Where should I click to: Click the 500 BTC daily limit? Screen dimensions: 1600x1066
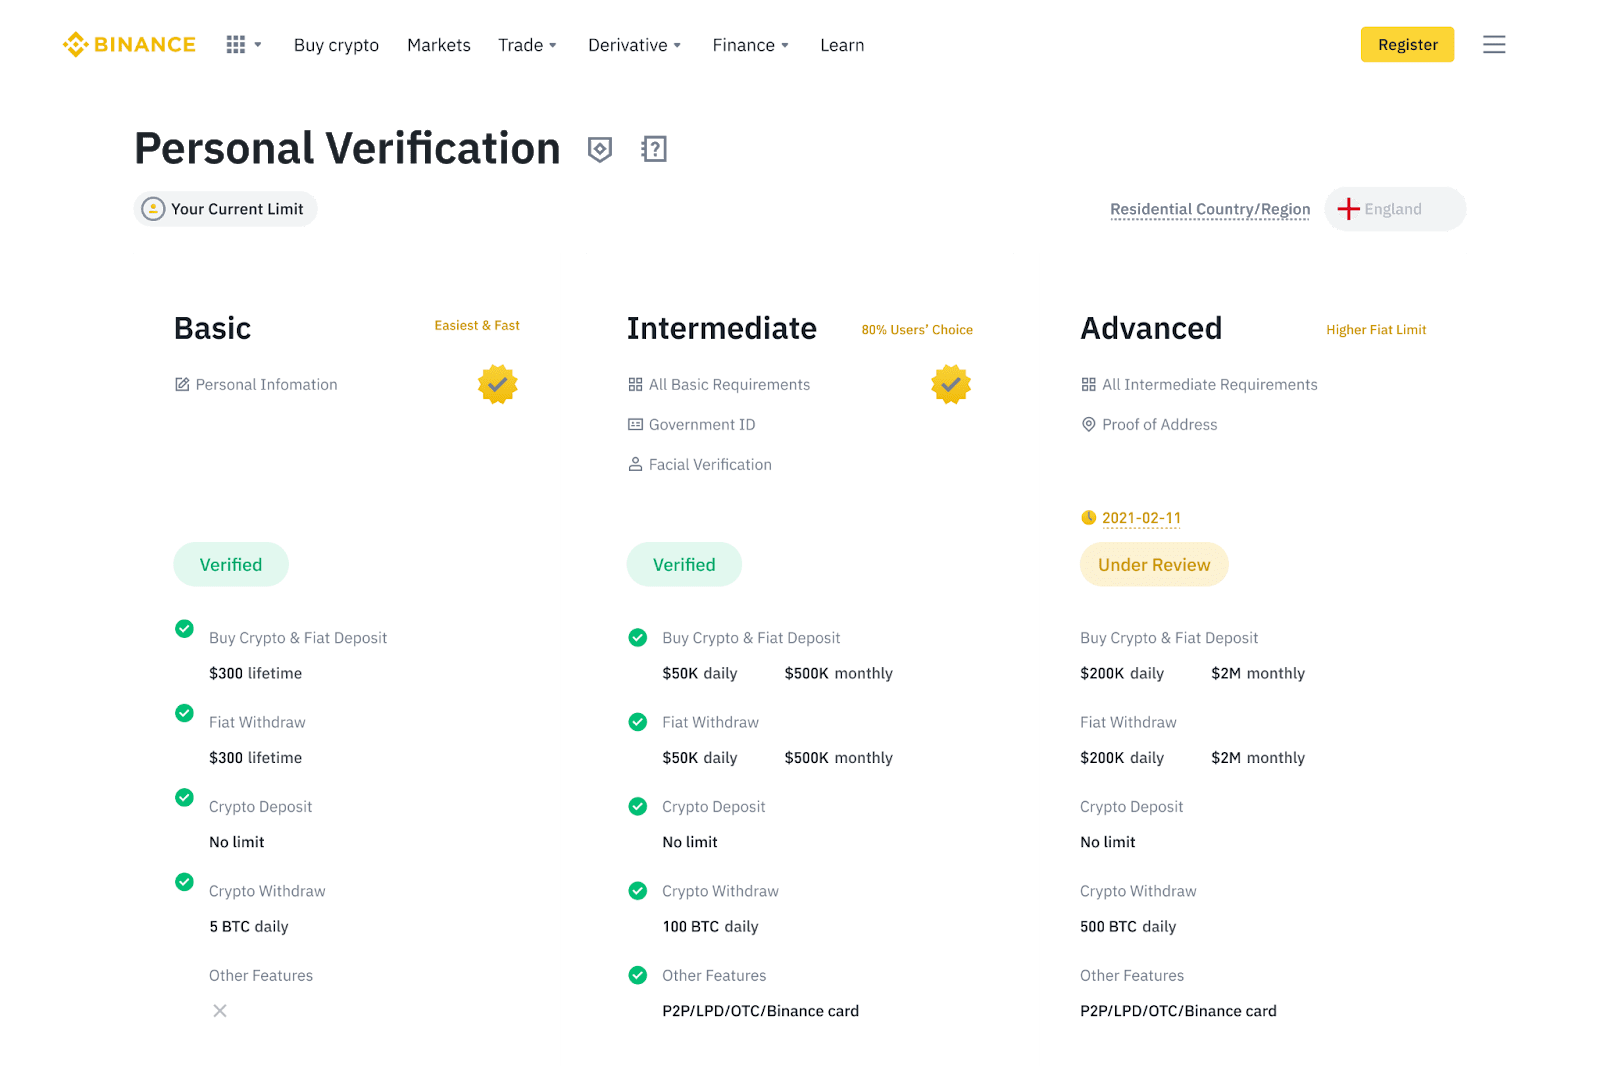[x=1128, y=927]
